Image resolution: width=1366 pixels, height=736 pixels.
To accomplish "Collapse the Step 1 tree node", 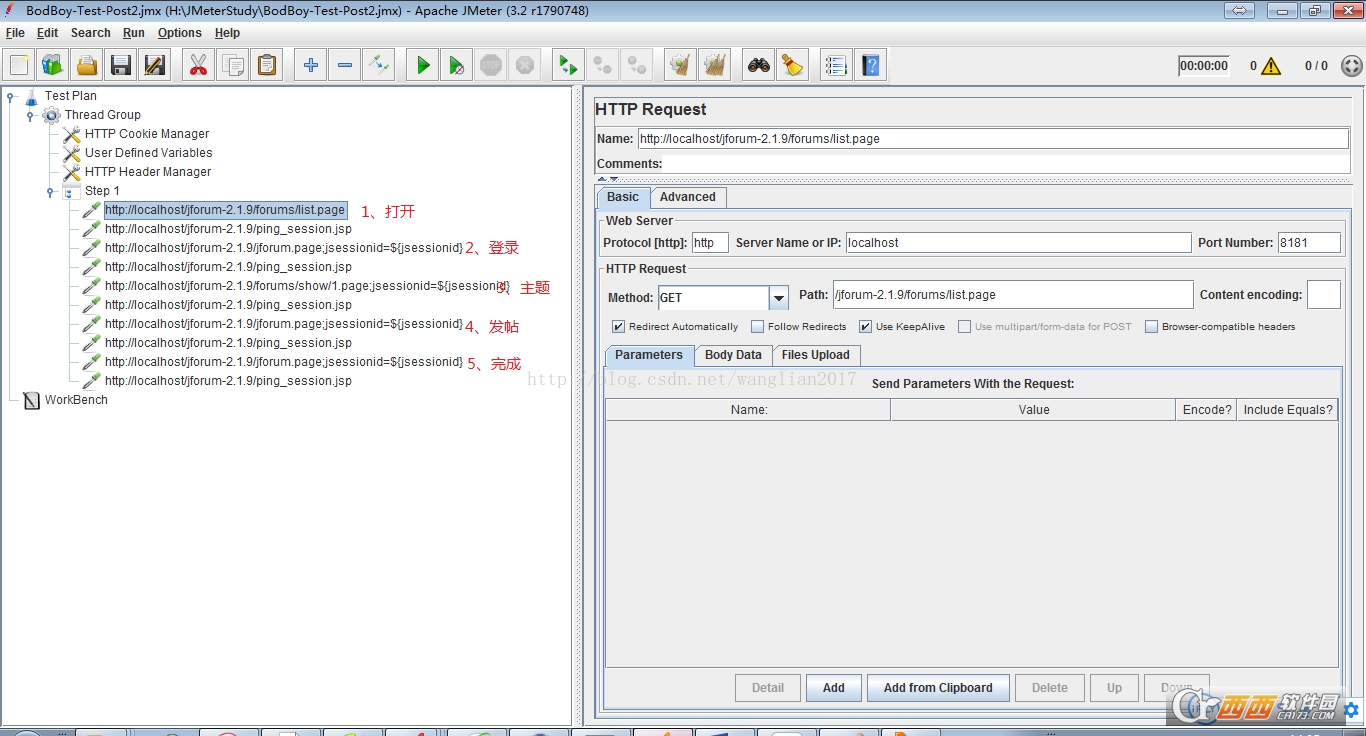I will click(50, 192).
